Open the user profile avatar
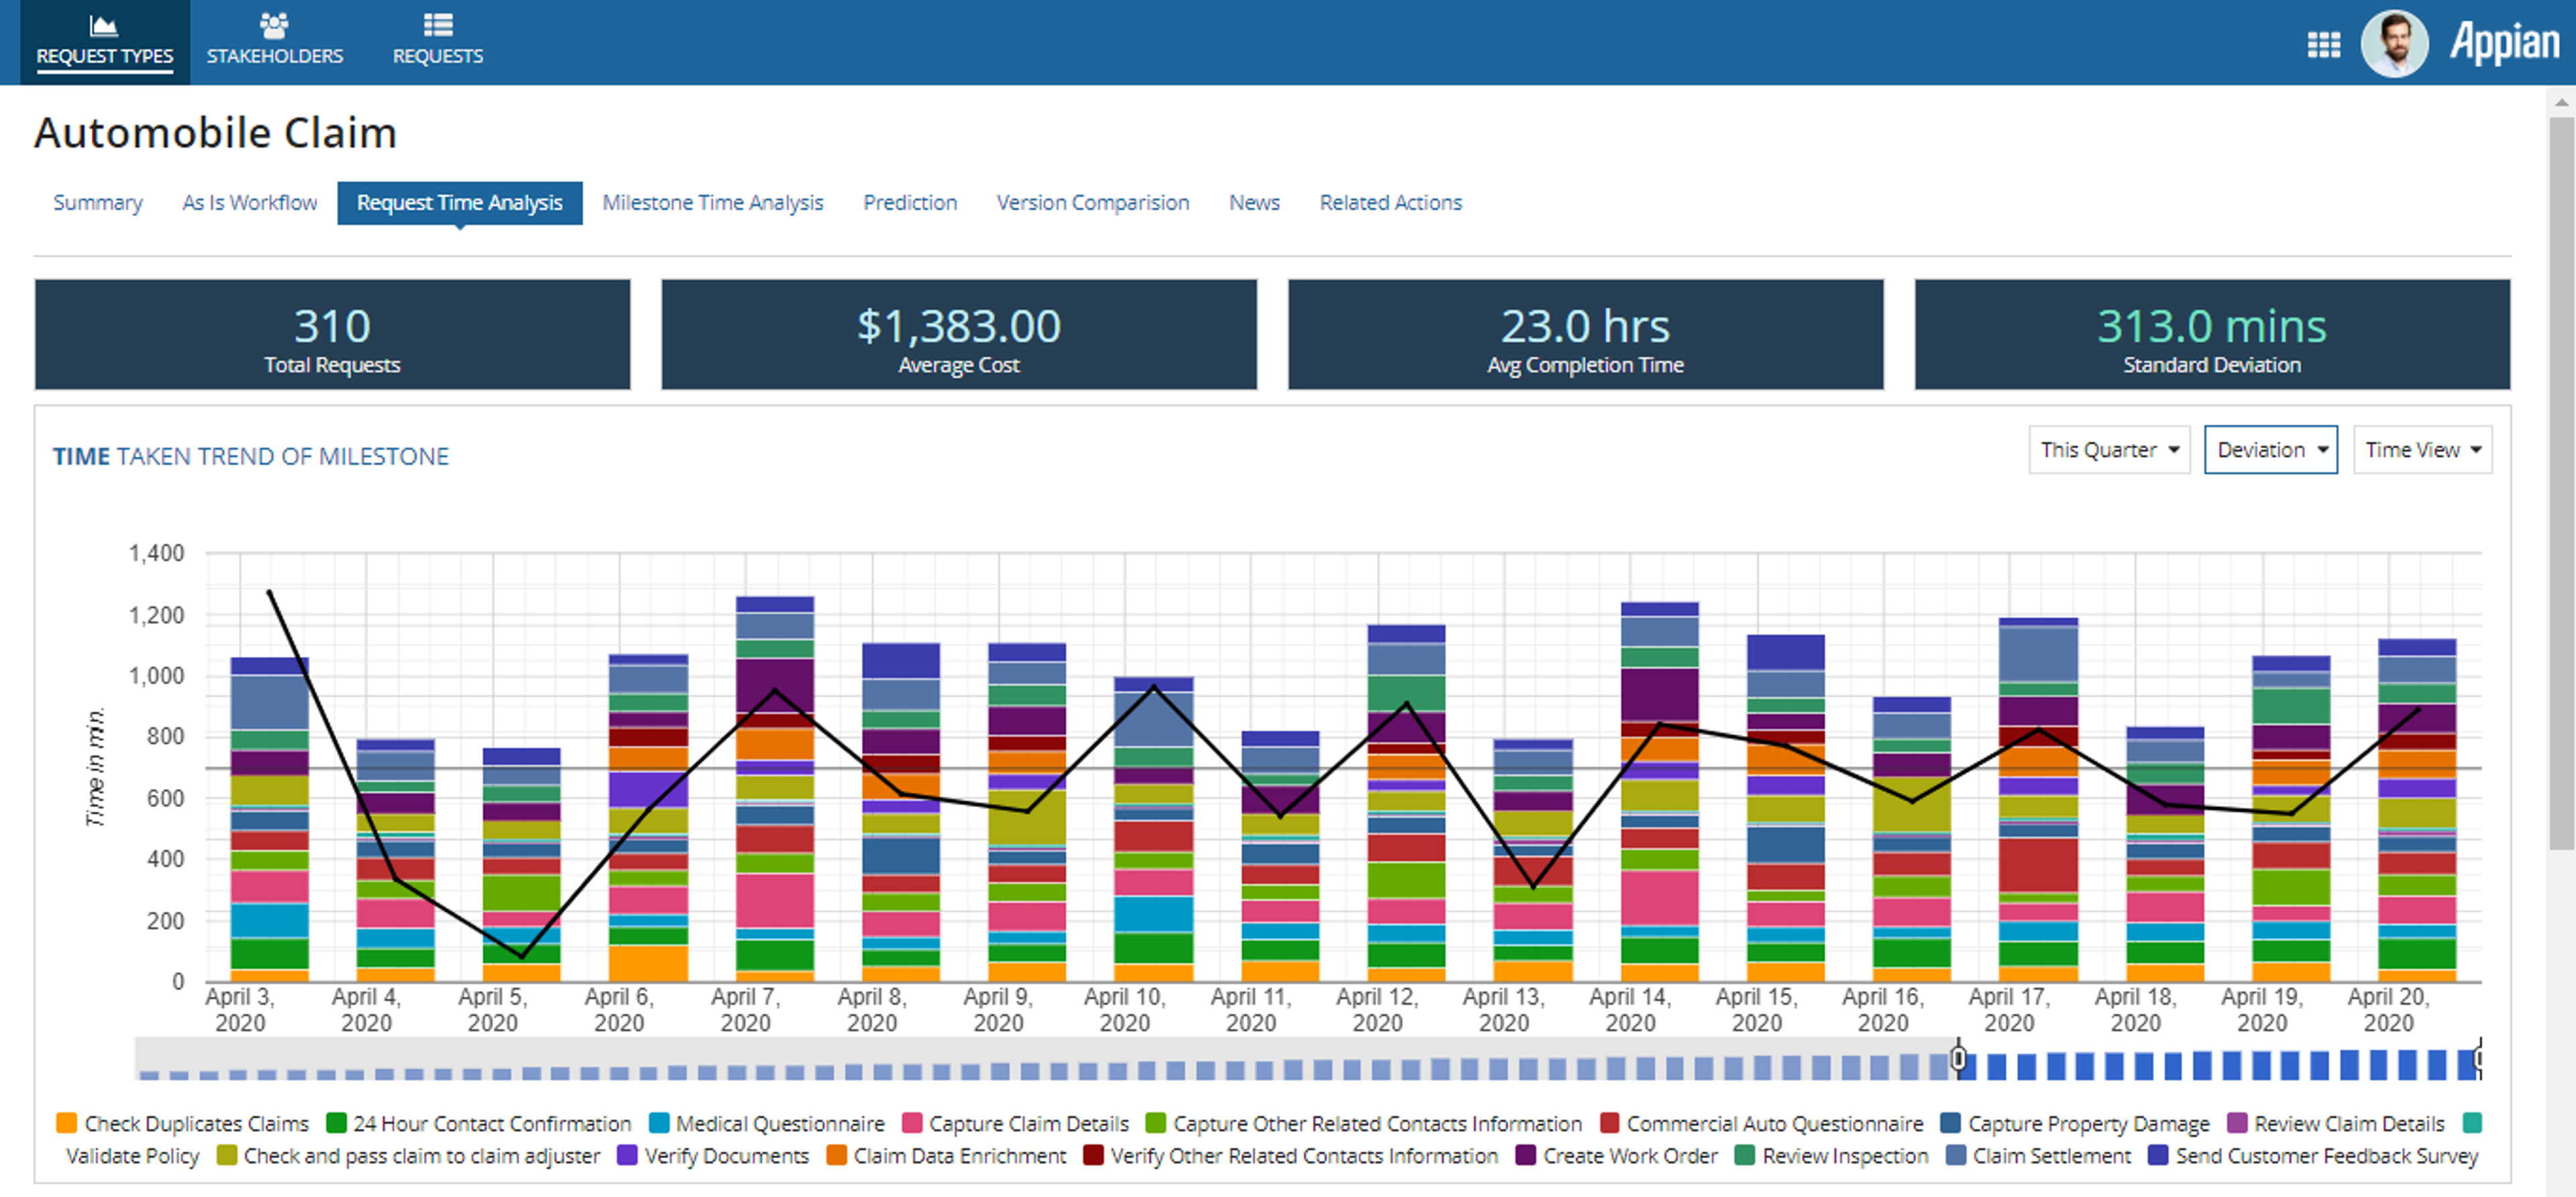 coord(2394,43)
